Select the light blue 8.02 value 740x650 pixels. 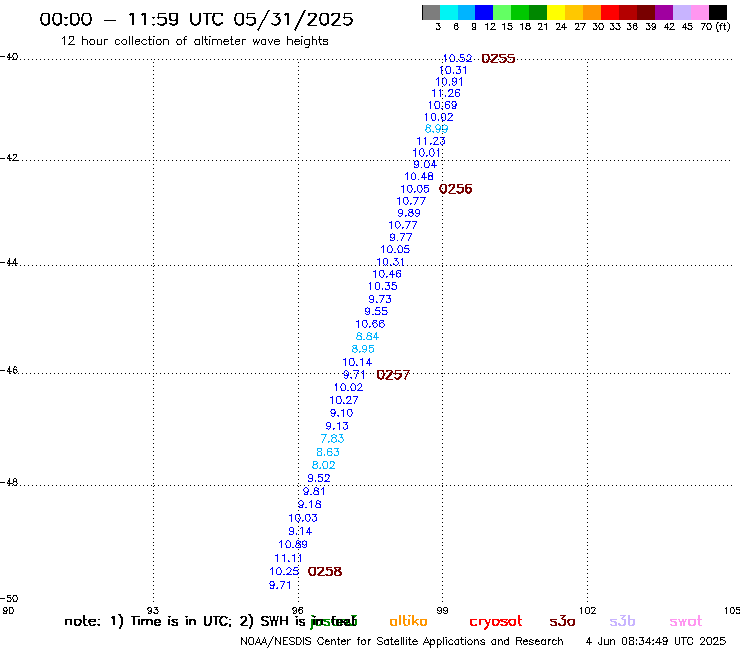pos(324,465)
